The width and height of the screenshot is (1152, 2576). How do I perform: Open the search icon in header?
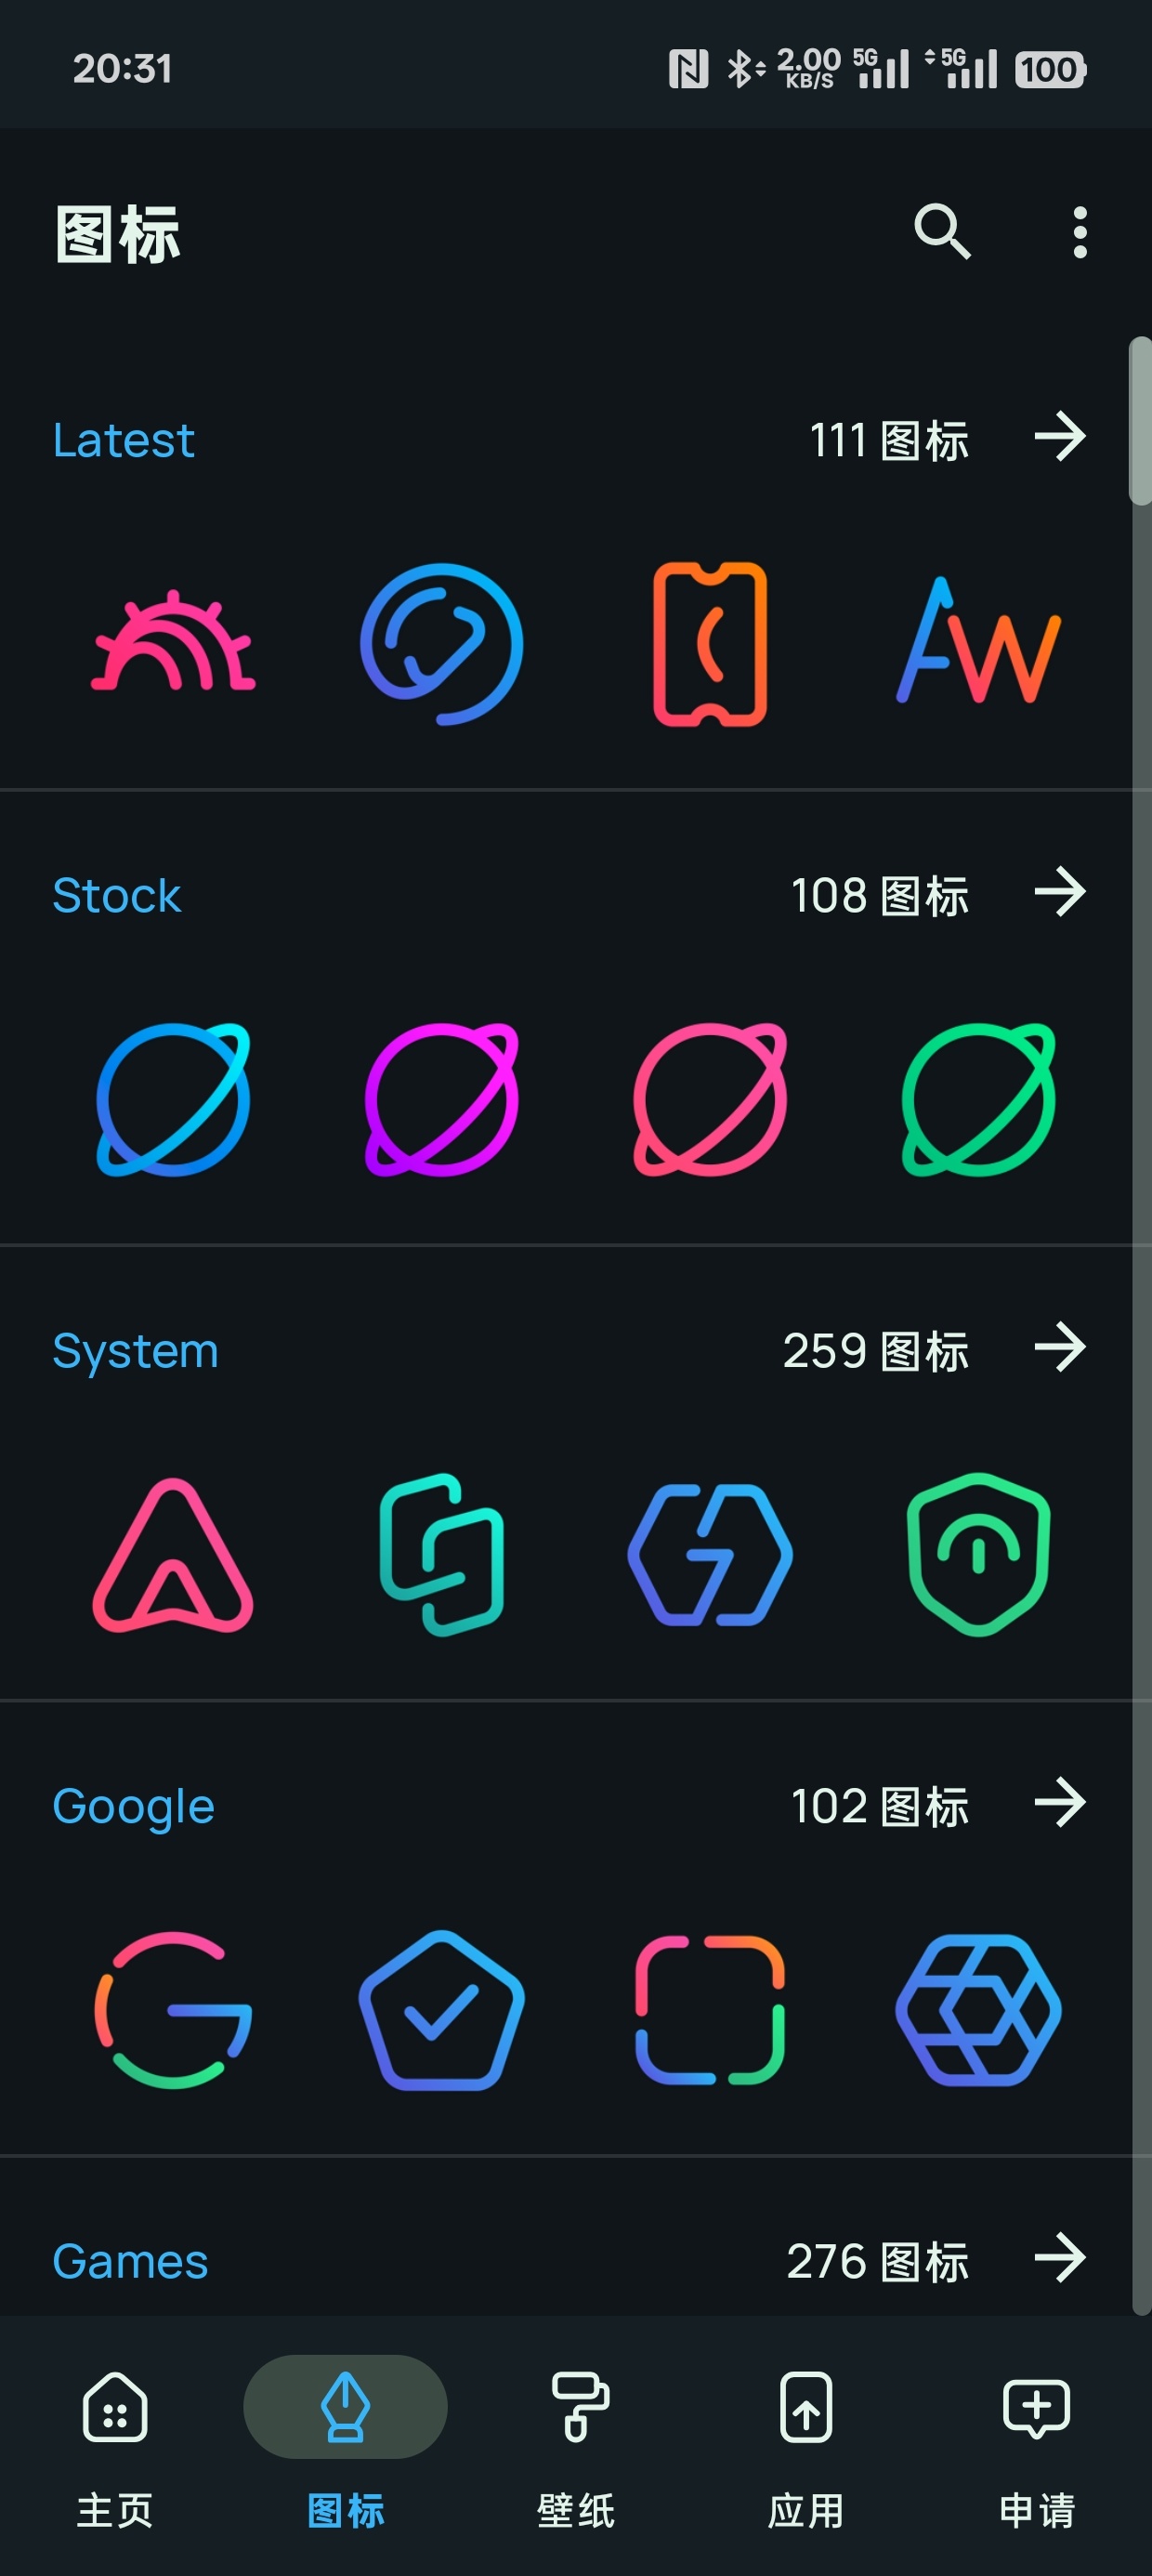(942, 232)
